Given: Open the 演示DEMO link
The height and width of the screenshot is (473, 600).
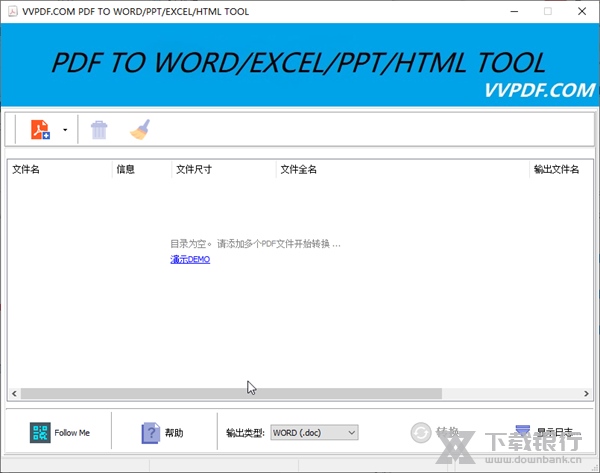Looking at the screenshot, I should (190, 259).
